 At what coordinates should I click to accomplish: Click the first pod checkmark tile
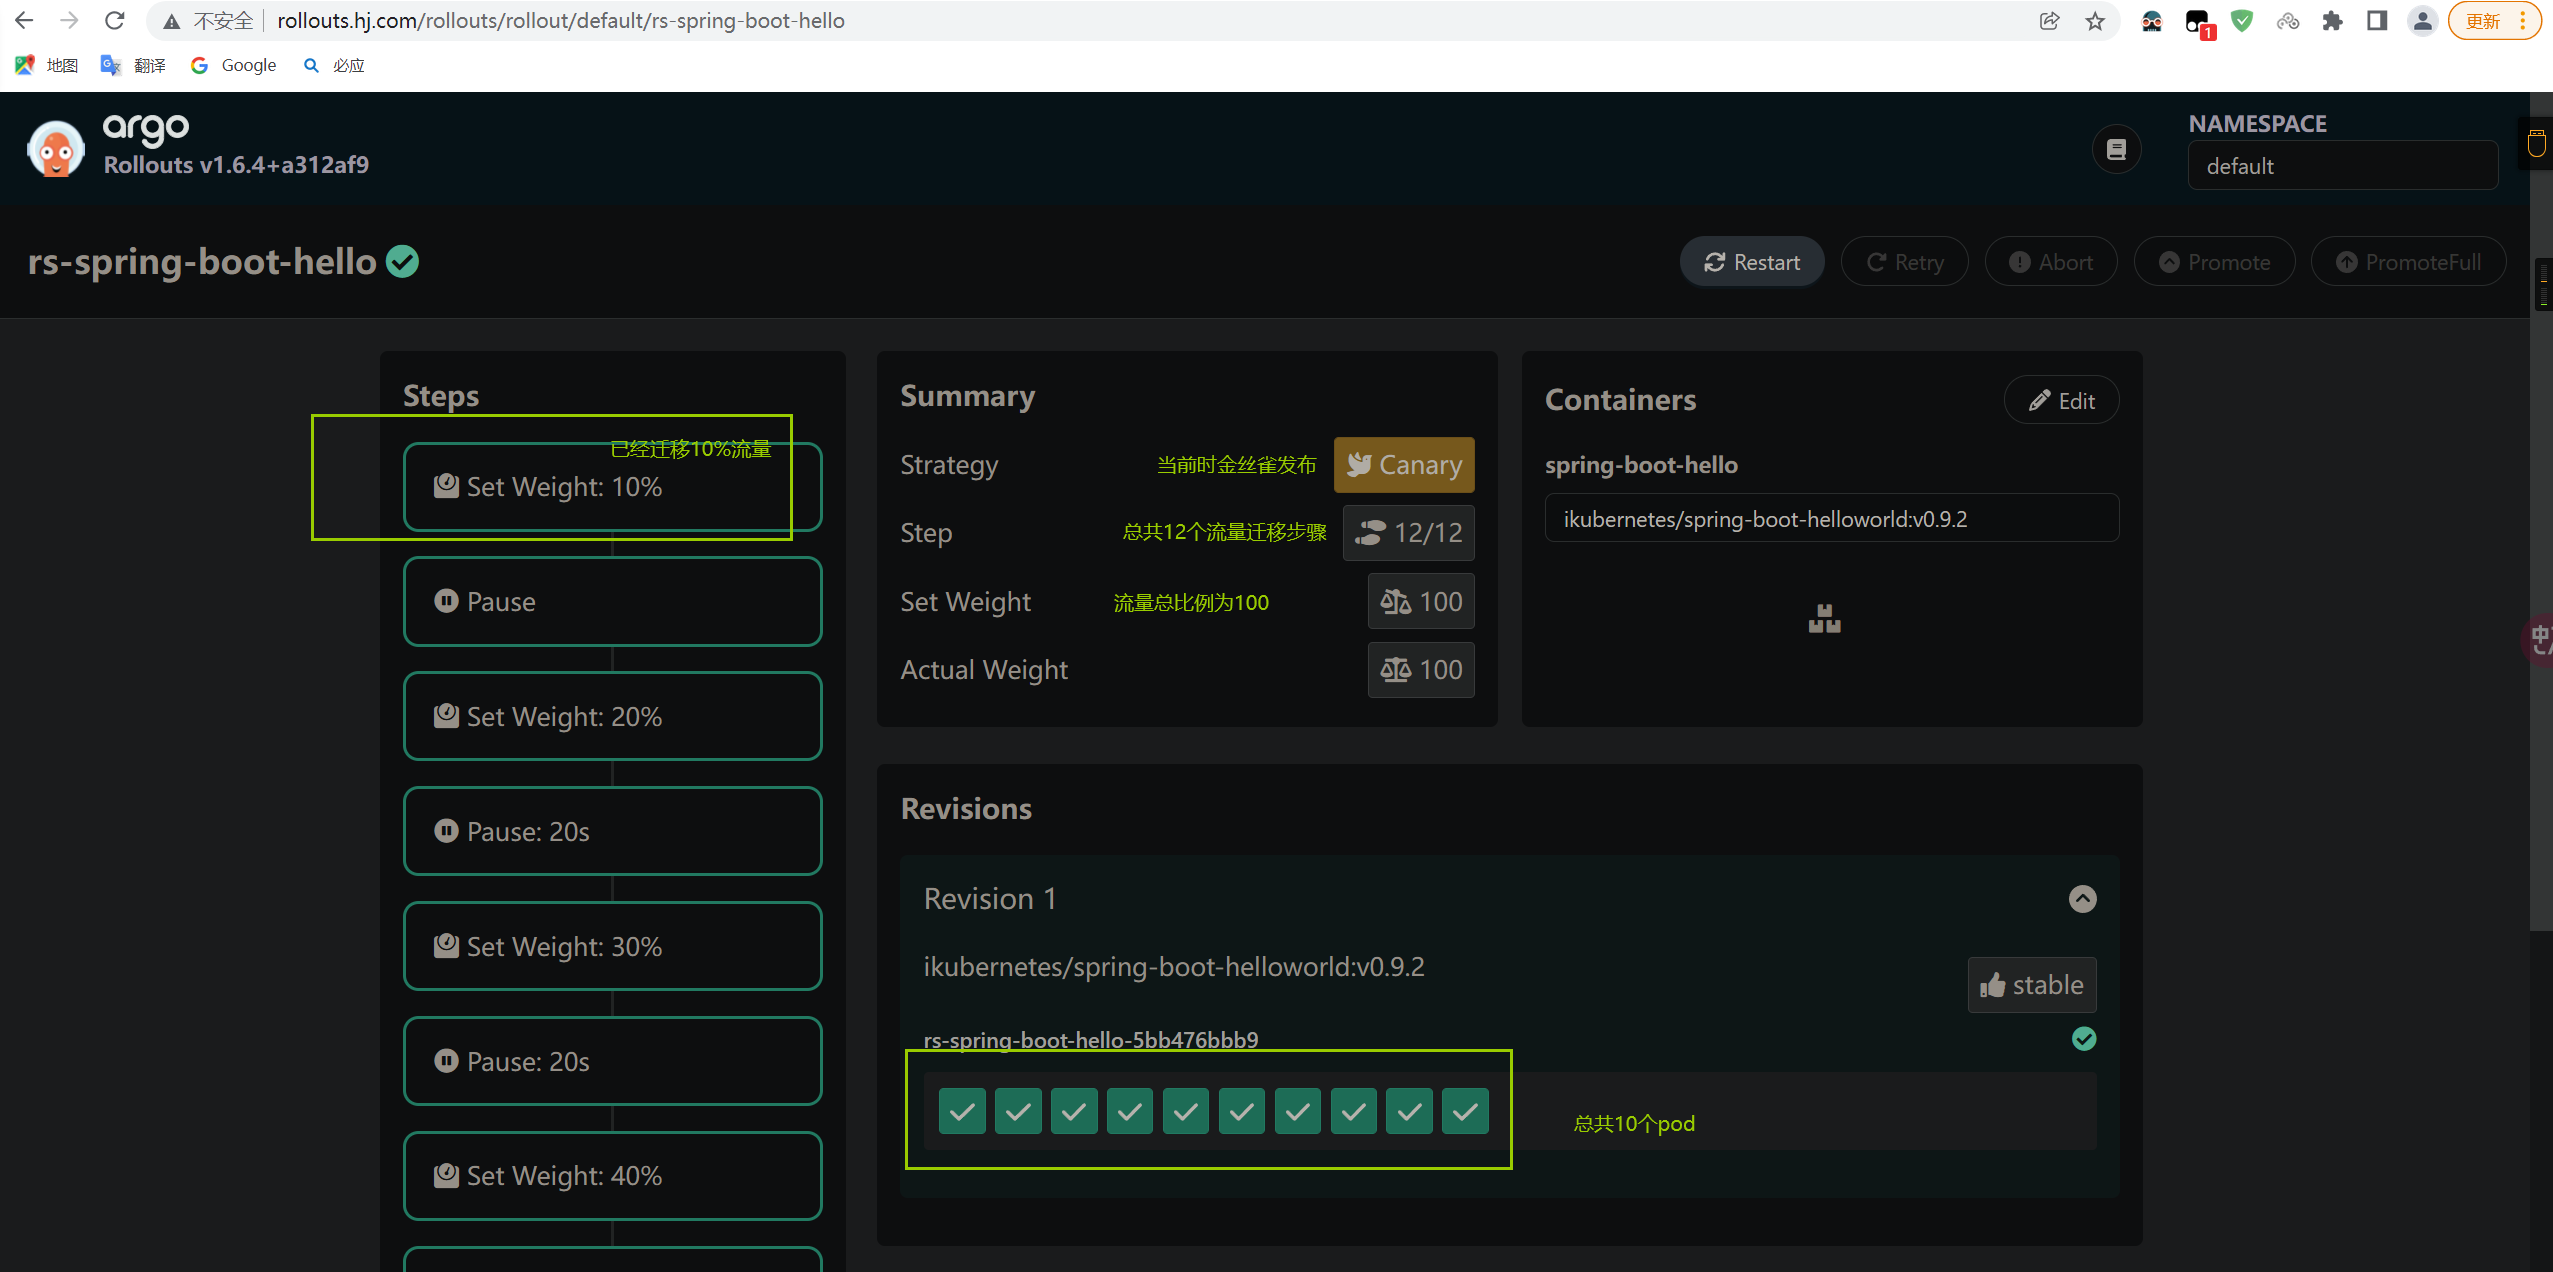pos(962,1111)
